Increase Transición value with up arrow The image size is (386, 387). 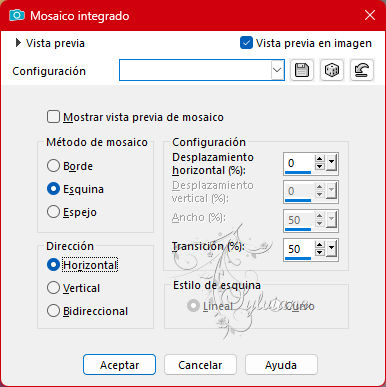pyautogui.click(x=320, y=245)
